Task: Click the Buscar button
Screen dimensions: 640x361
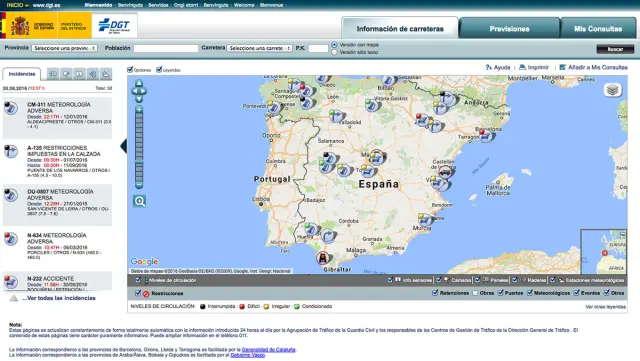Action: (x=615, y=49)
